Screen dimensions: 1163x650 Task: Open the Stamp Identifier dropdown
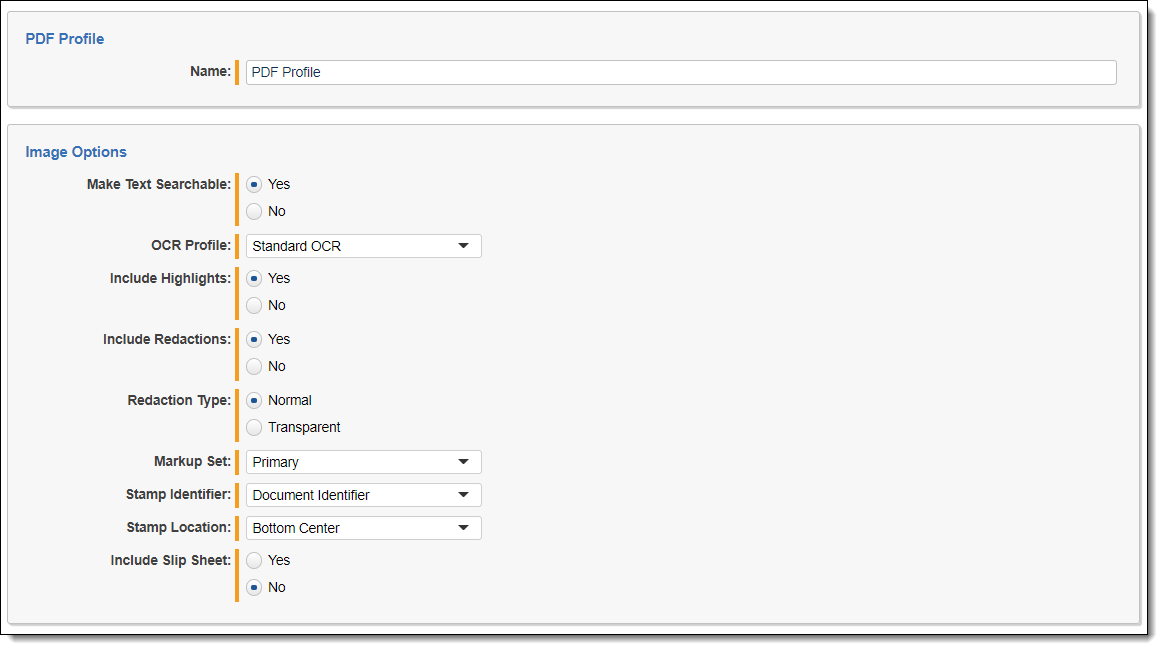tap(363, 495)
